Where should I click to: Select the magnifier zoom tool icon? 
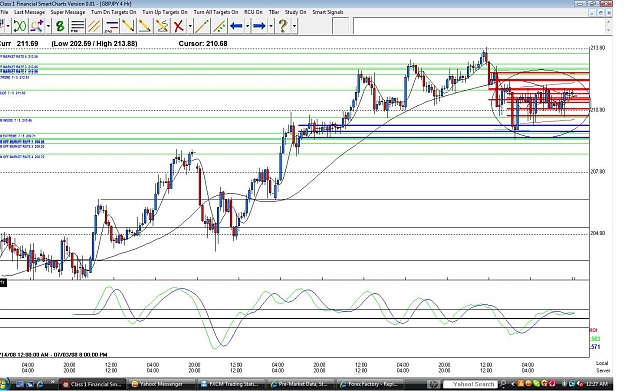(x=37, y=26)
